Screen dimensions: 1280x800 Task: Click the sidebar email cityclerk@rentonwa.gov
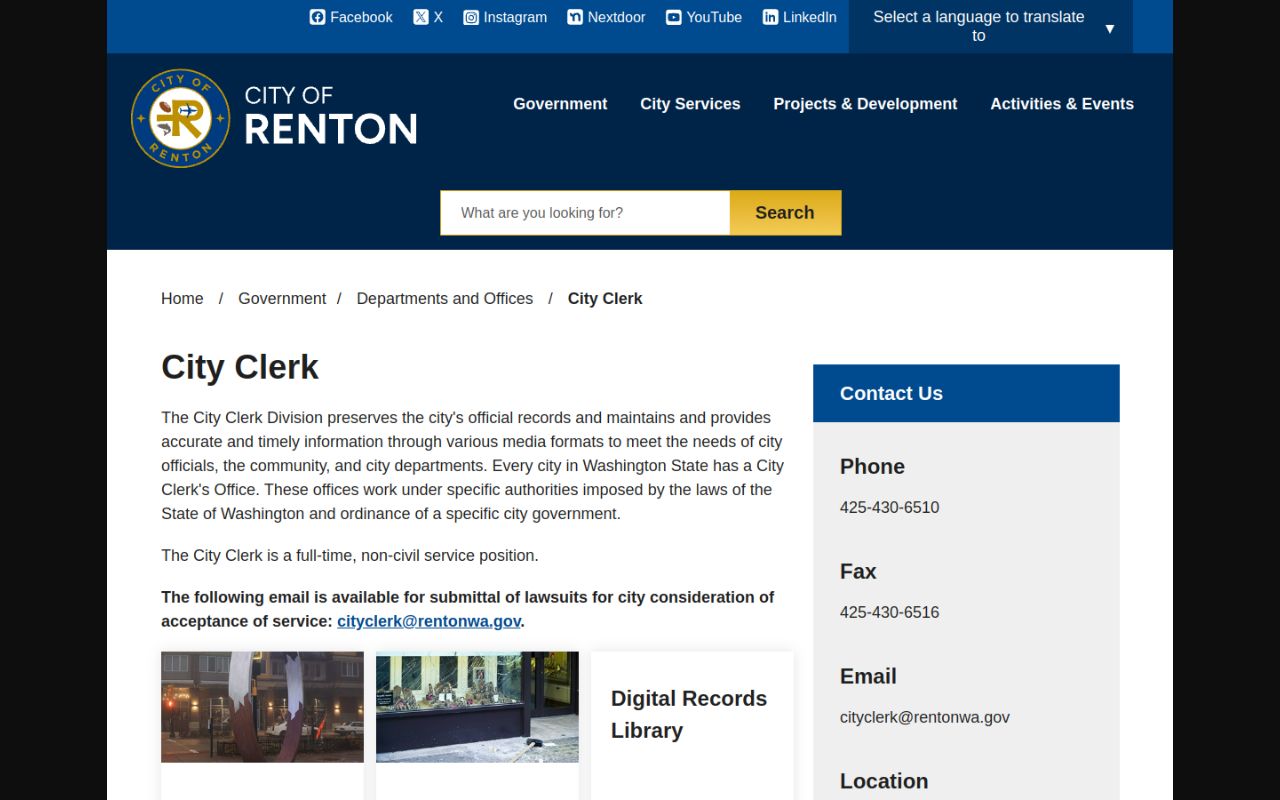(925, 717)
